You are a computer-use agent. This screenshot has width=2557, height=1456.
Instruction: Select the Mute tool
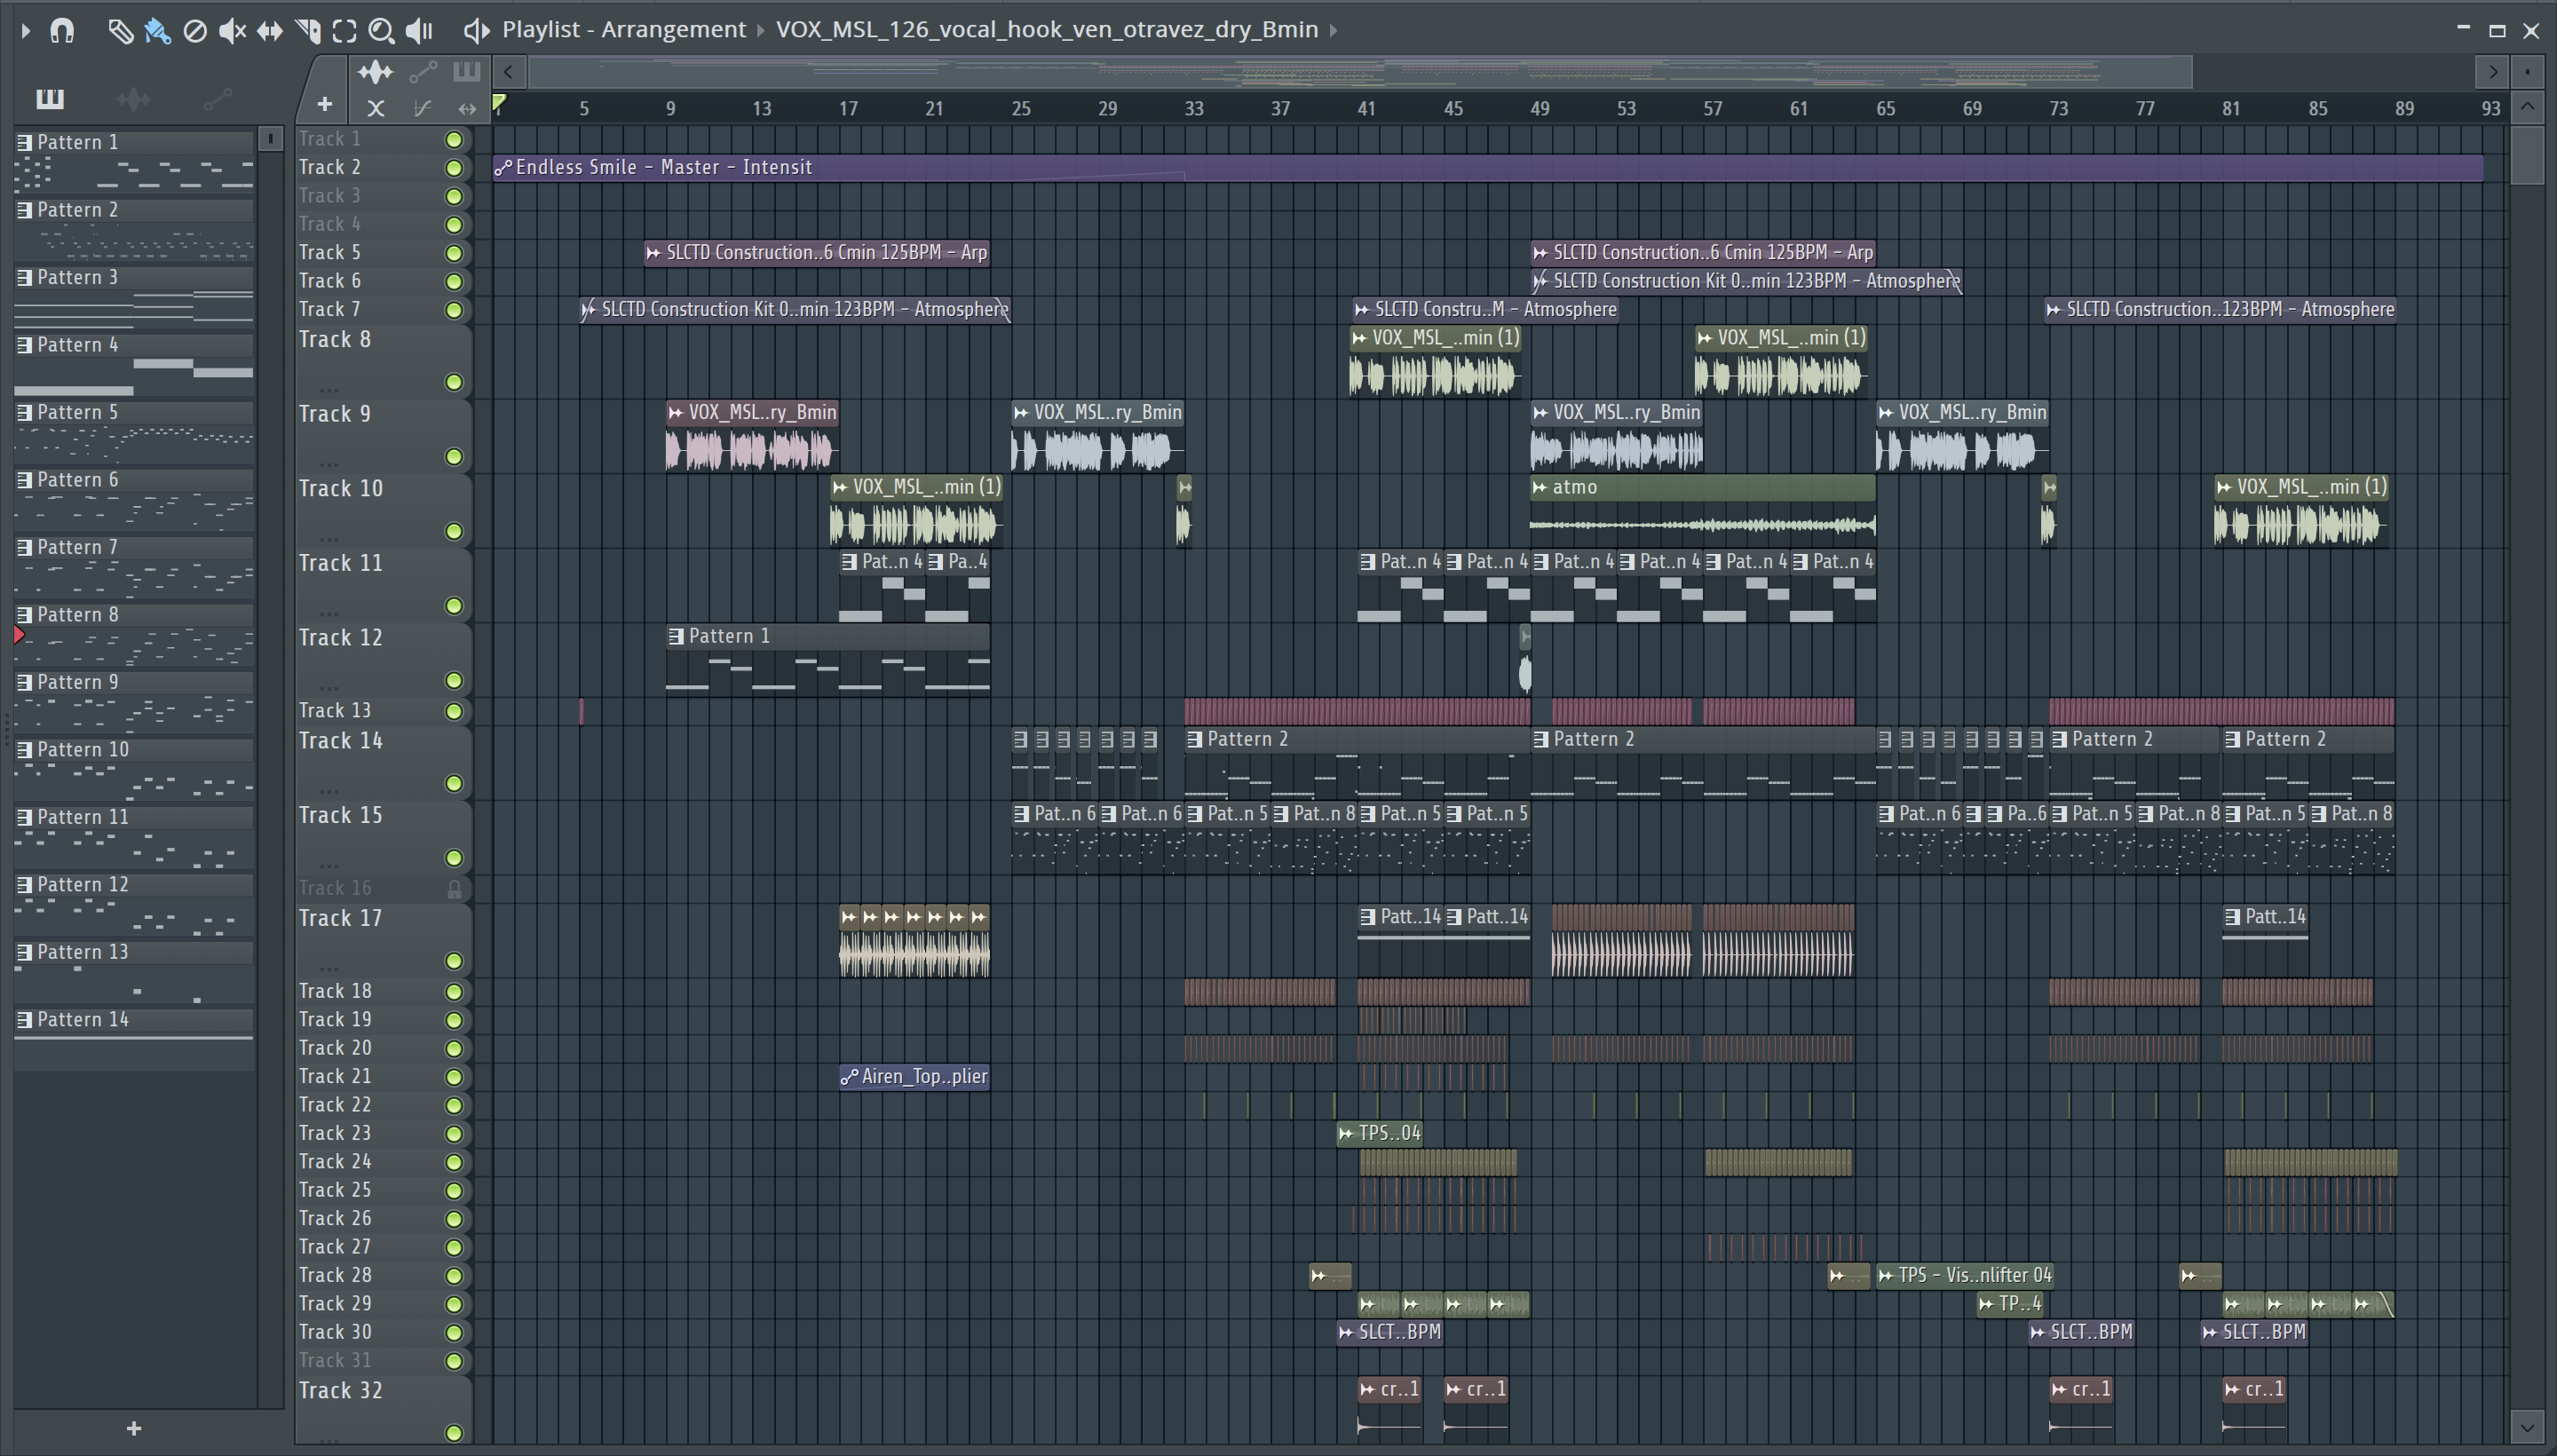[232, 31]
